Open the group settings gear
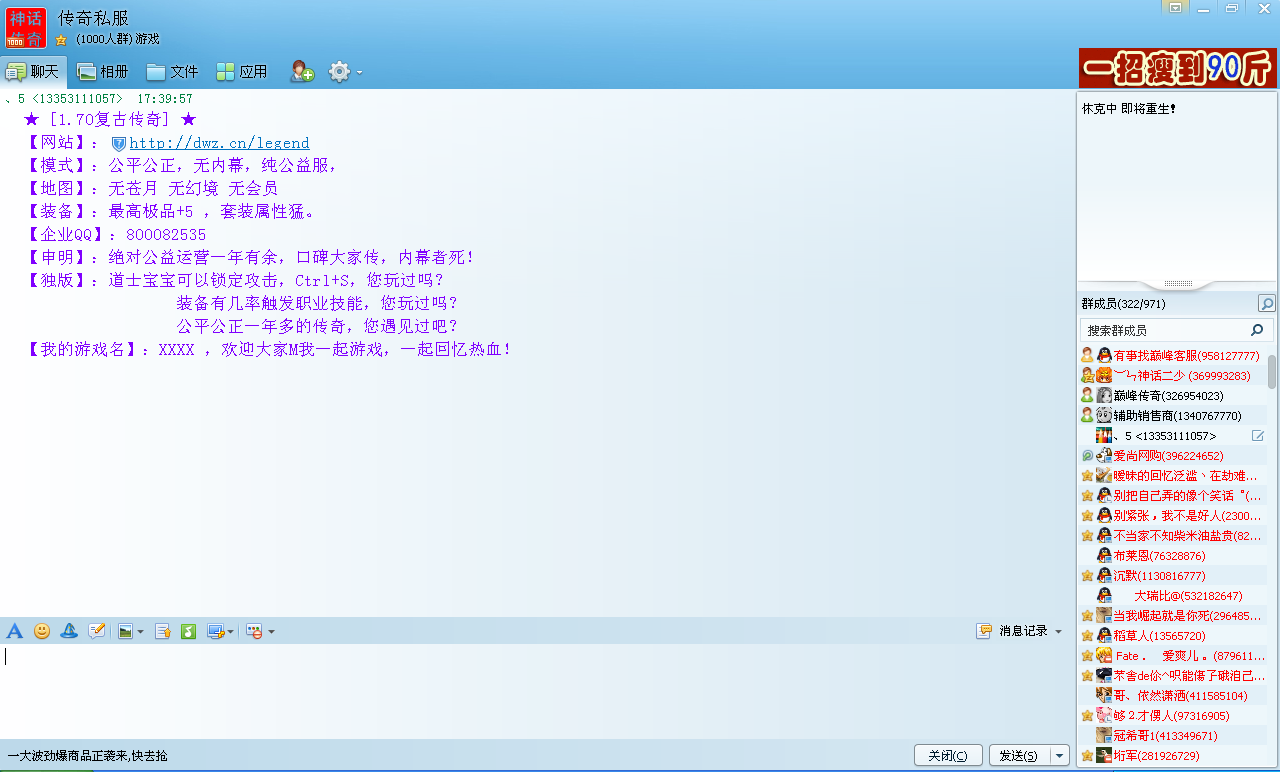Viewport: 1280px width, 772px height. (340, 72)
